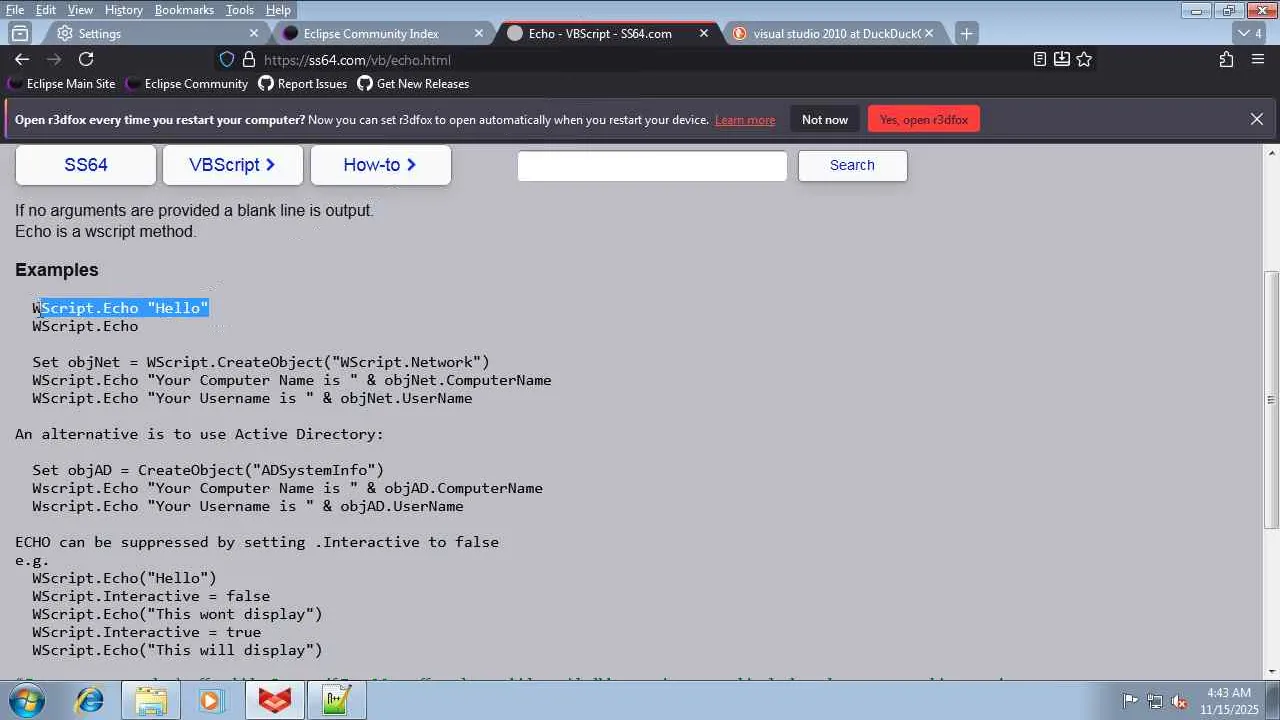This screenshot has height=720, width=1280.
Task: Click the page vertical scrollbar thumb
Action: [x=1271, y=400]
